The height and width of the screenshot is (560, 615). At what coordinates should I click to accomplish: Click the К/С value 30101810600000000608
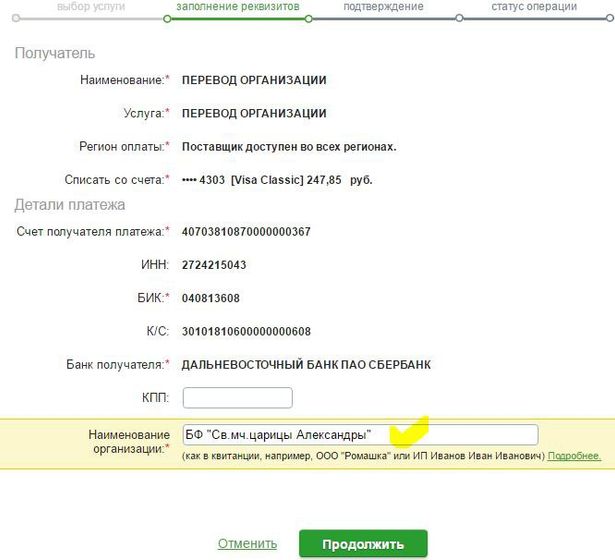[x=246, y=331]
